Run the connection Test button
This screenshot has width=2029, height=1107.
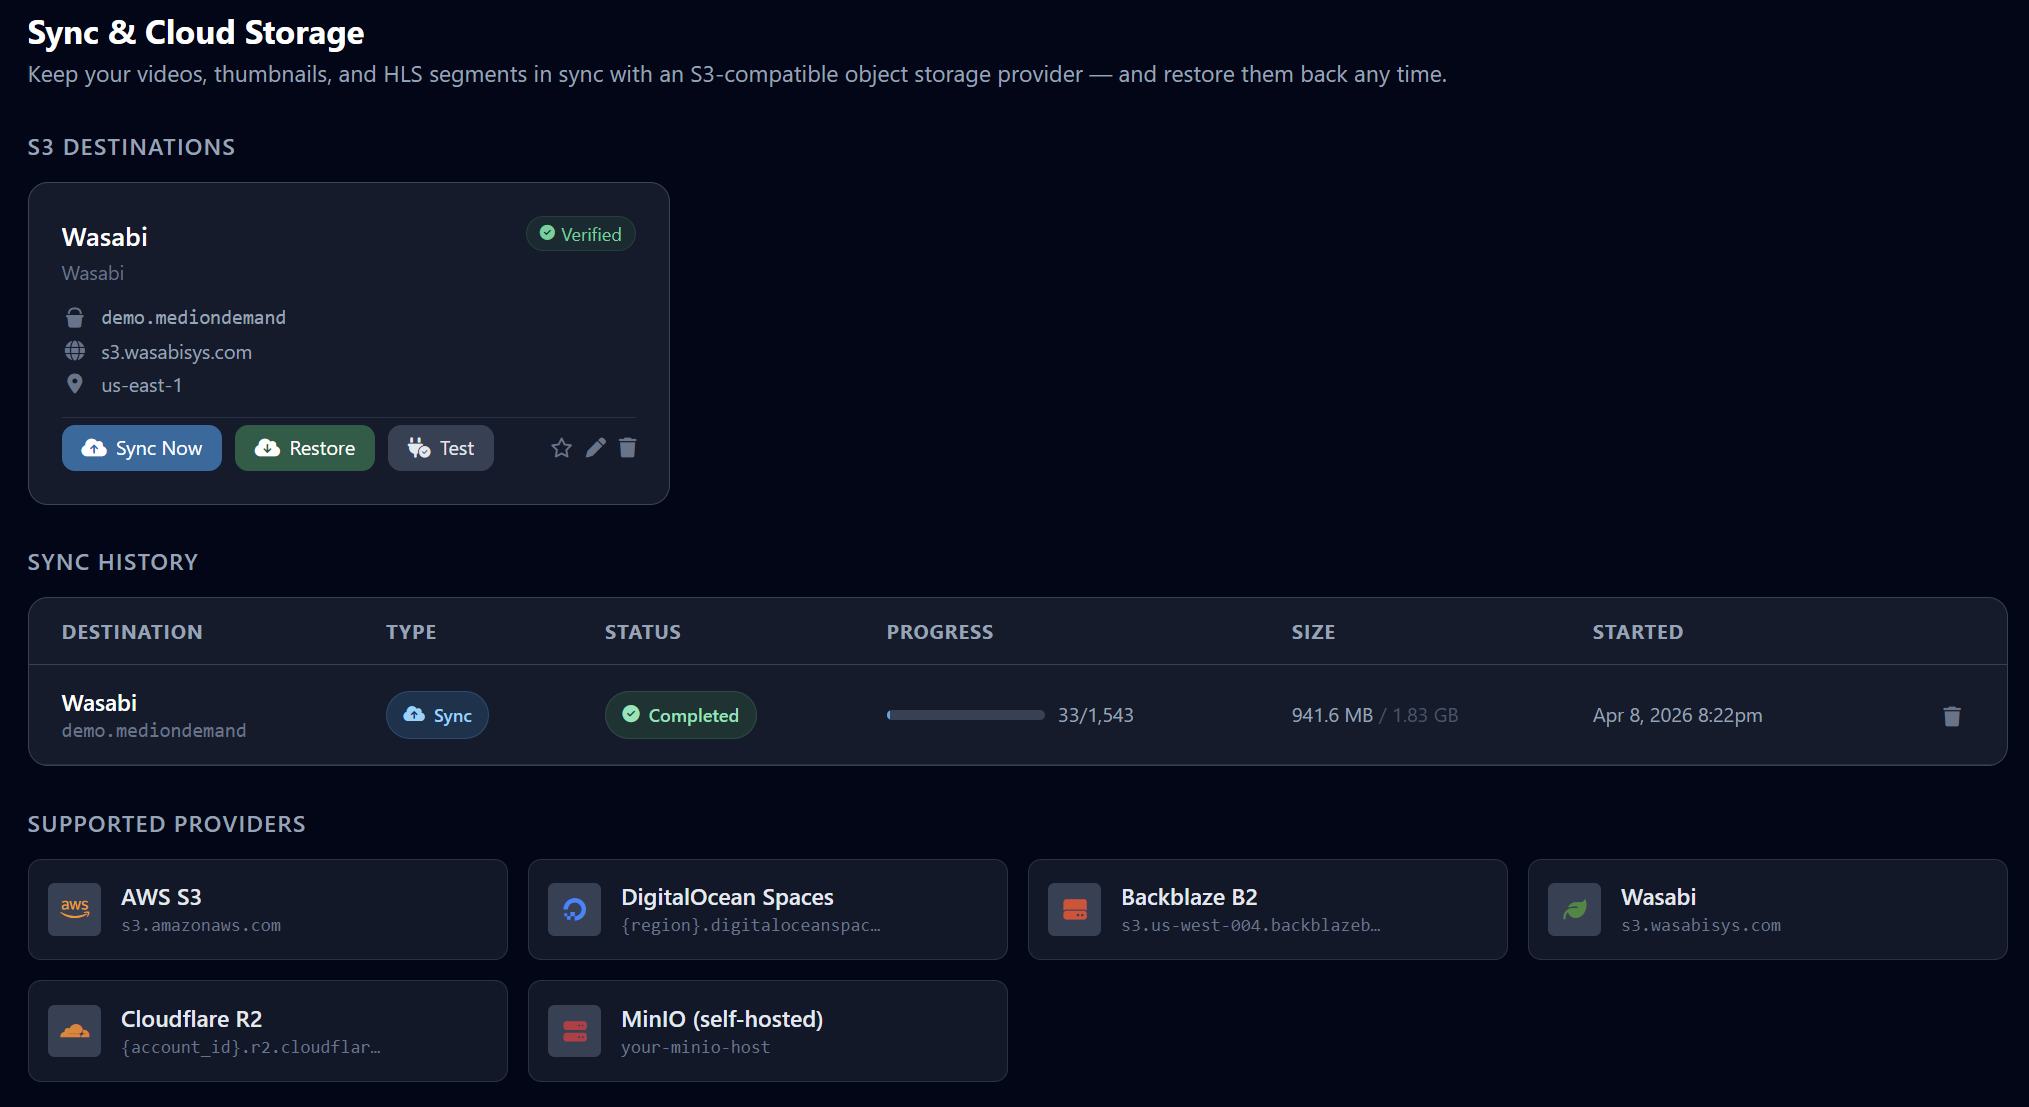point(441,448)
